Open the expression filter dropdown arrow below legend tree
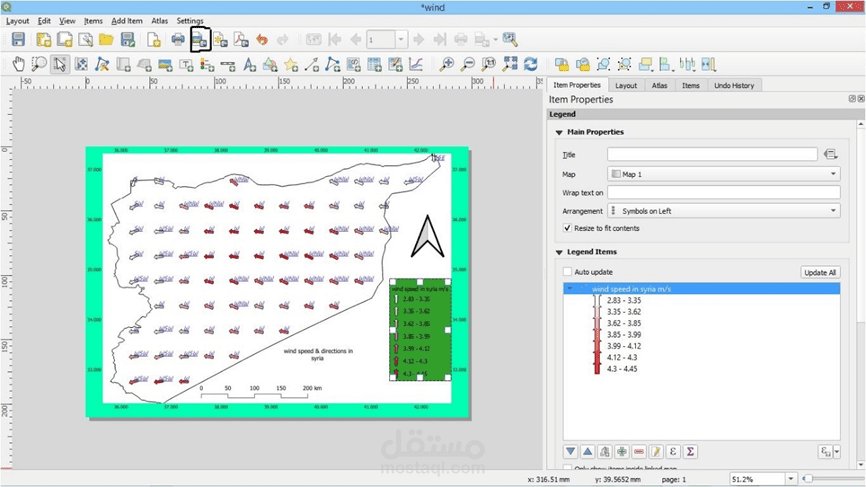Viewport: 866px width, 487px height. [837, 452]
